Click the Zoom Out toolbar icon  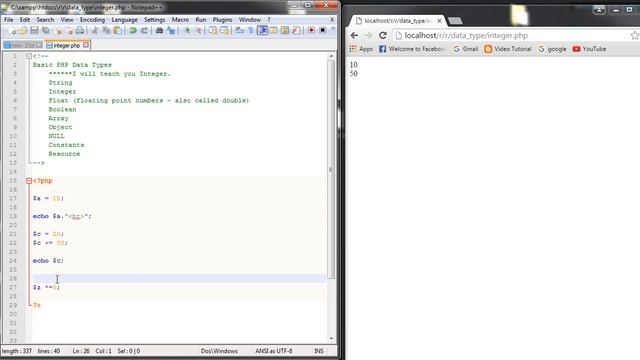198,30
